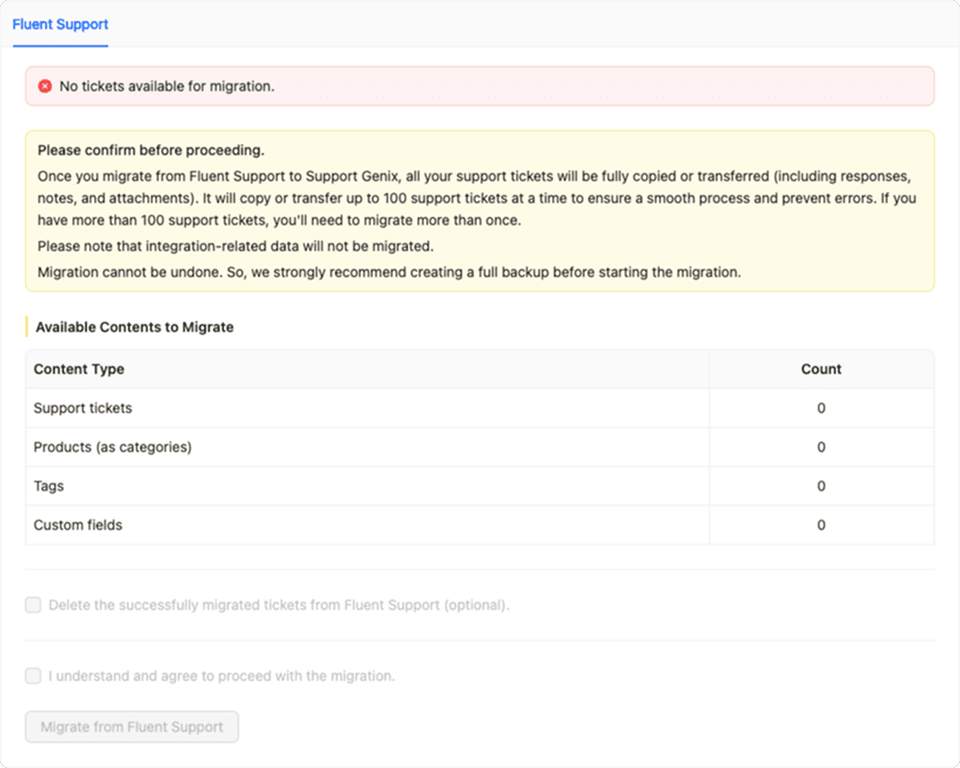Click the 'I understand and agree' label text
The image size is (960, 768).
pyautogui.click(x=222, y=676)
